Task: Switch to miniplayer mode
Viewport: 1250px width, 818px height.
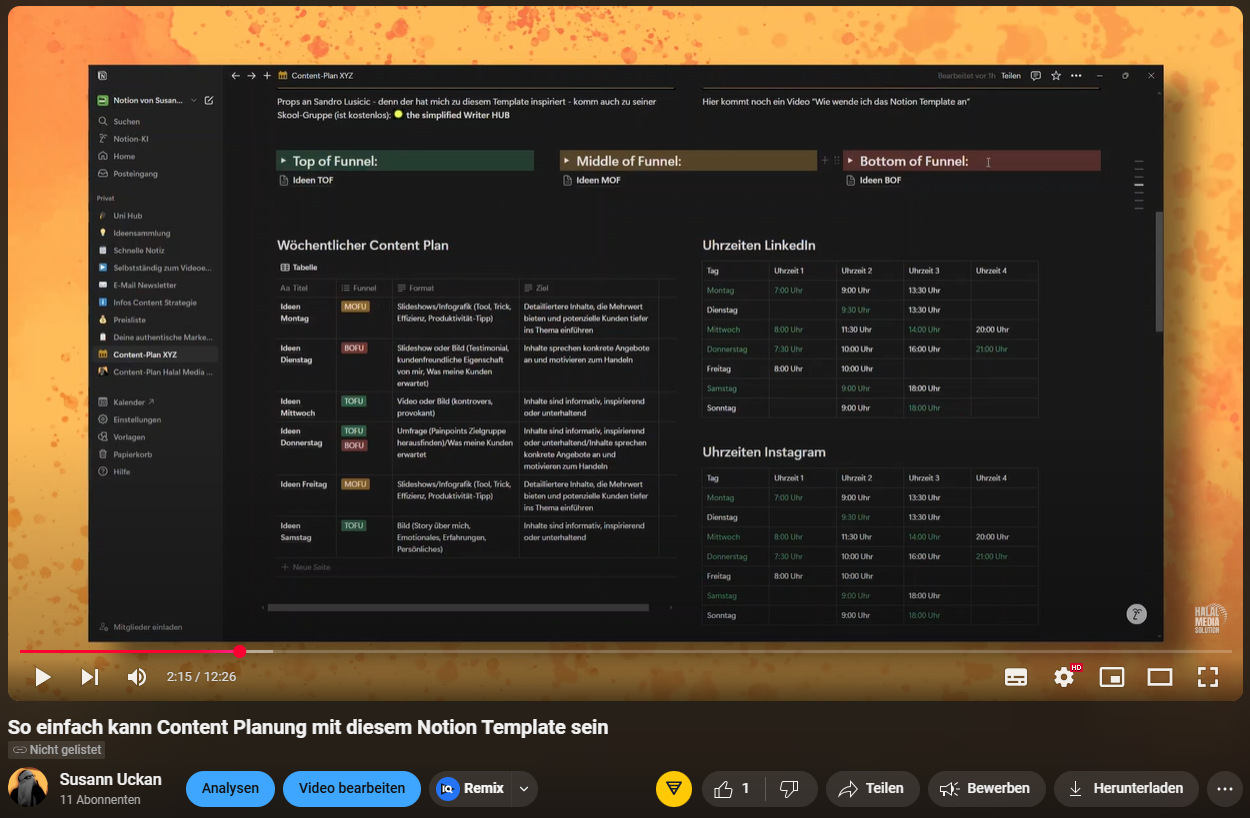Action: pyautogui.click(x=1112, y=677)
